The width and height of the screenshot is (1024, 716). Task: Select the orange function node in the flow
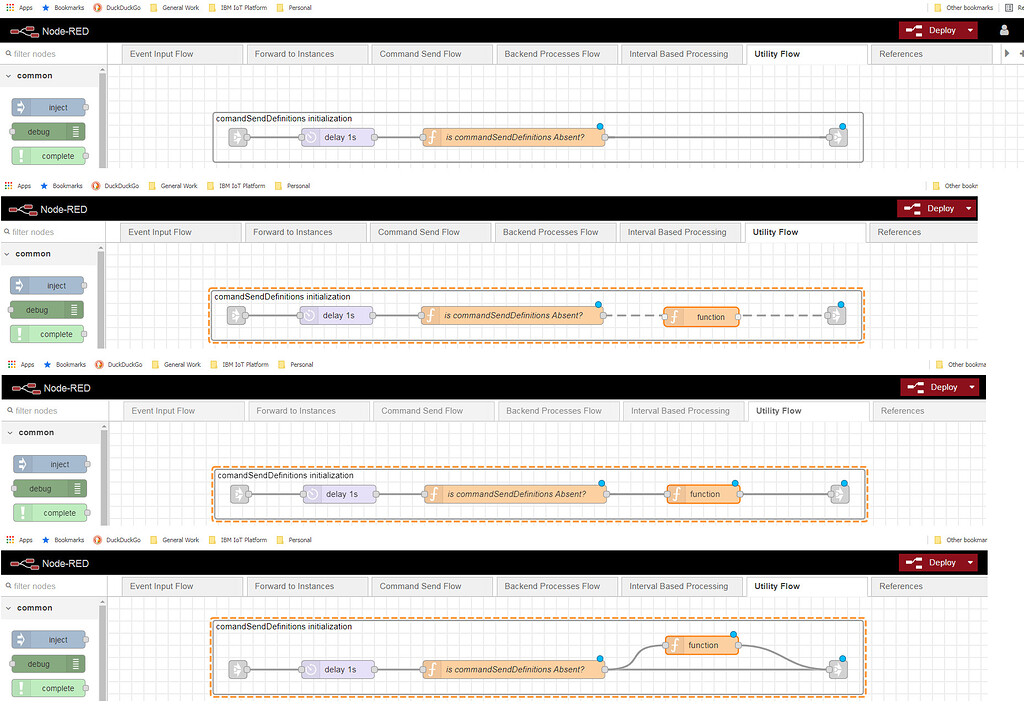pyautogui.click(x=701, y=316)
